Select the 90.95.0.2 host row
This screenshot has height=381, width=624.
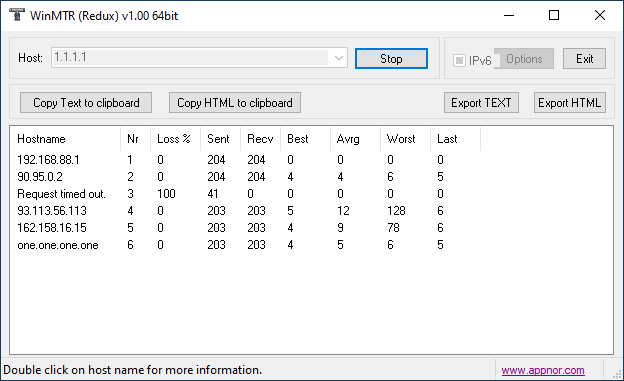pos(246,177)
